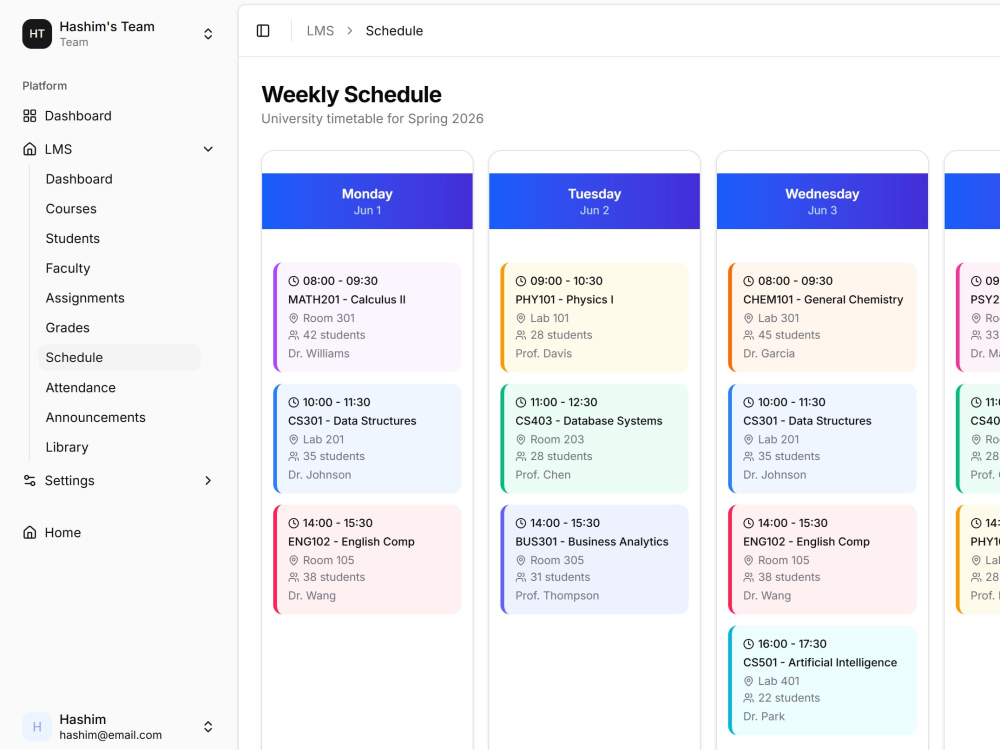
Task: Click the Room 203 pin icon
Action: 521,439
